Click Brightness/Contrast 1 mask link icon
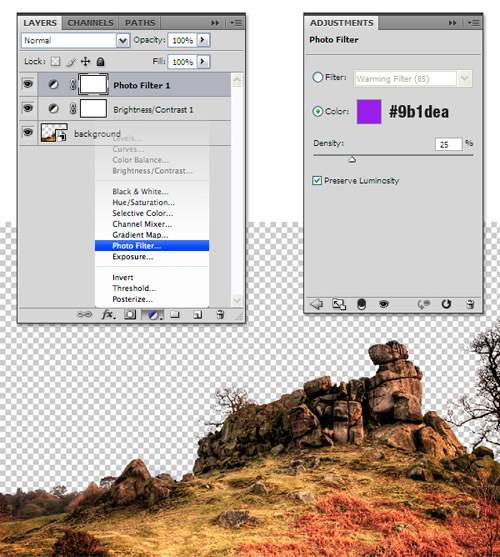The width and height of the screenshot is (500, 557). coord(73,108)
